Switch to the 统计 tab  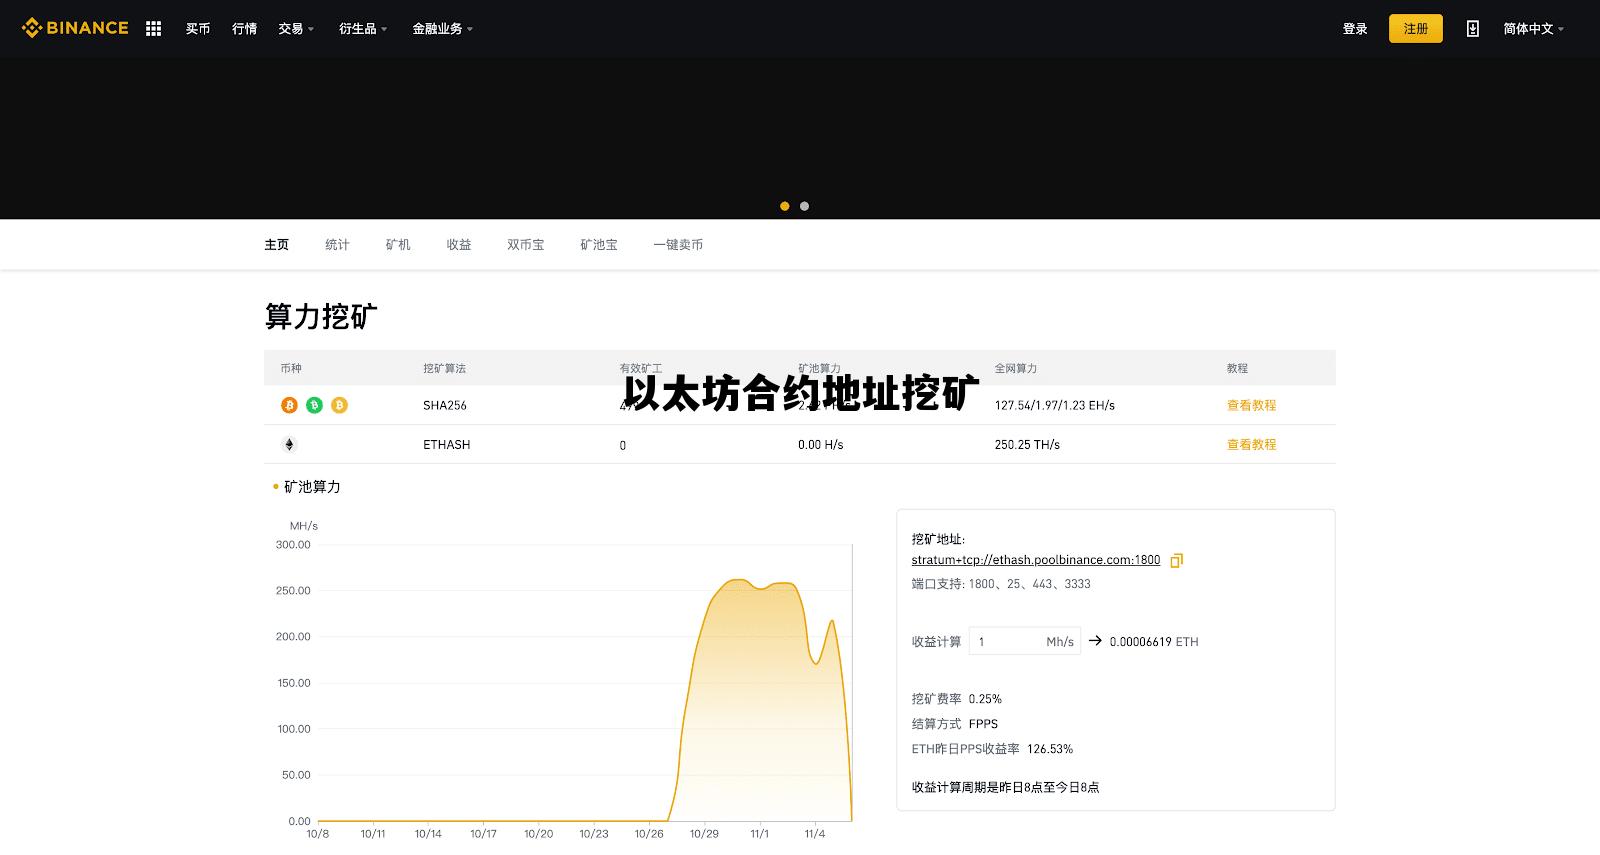point(337,244)
